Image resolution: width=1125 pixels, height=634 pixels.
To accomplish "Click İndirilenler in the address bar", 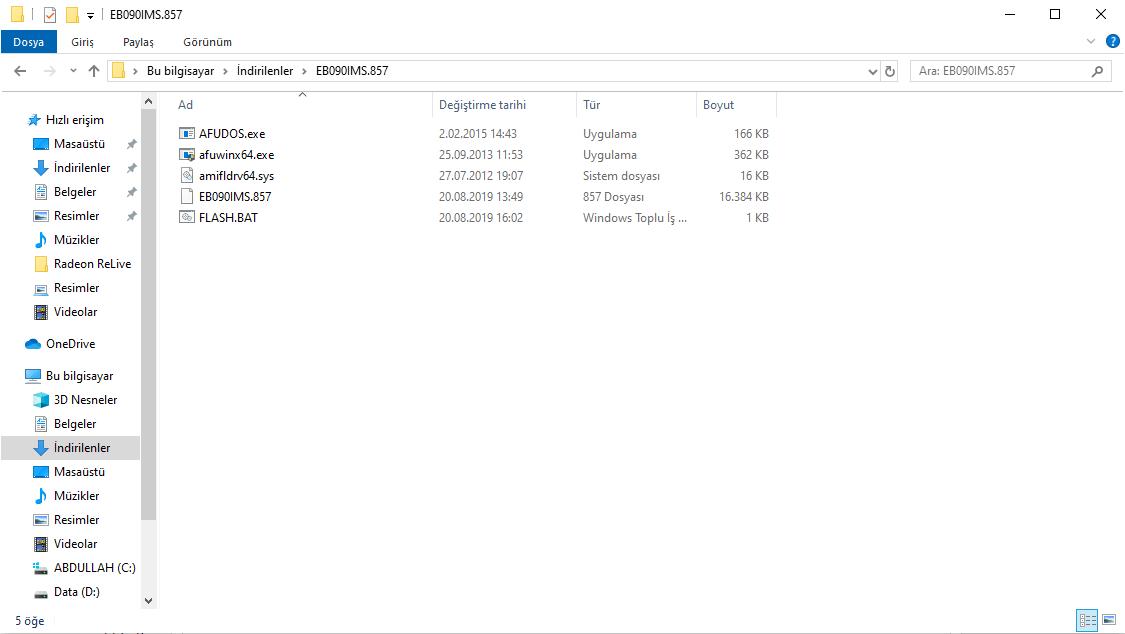I will point(265,70).
